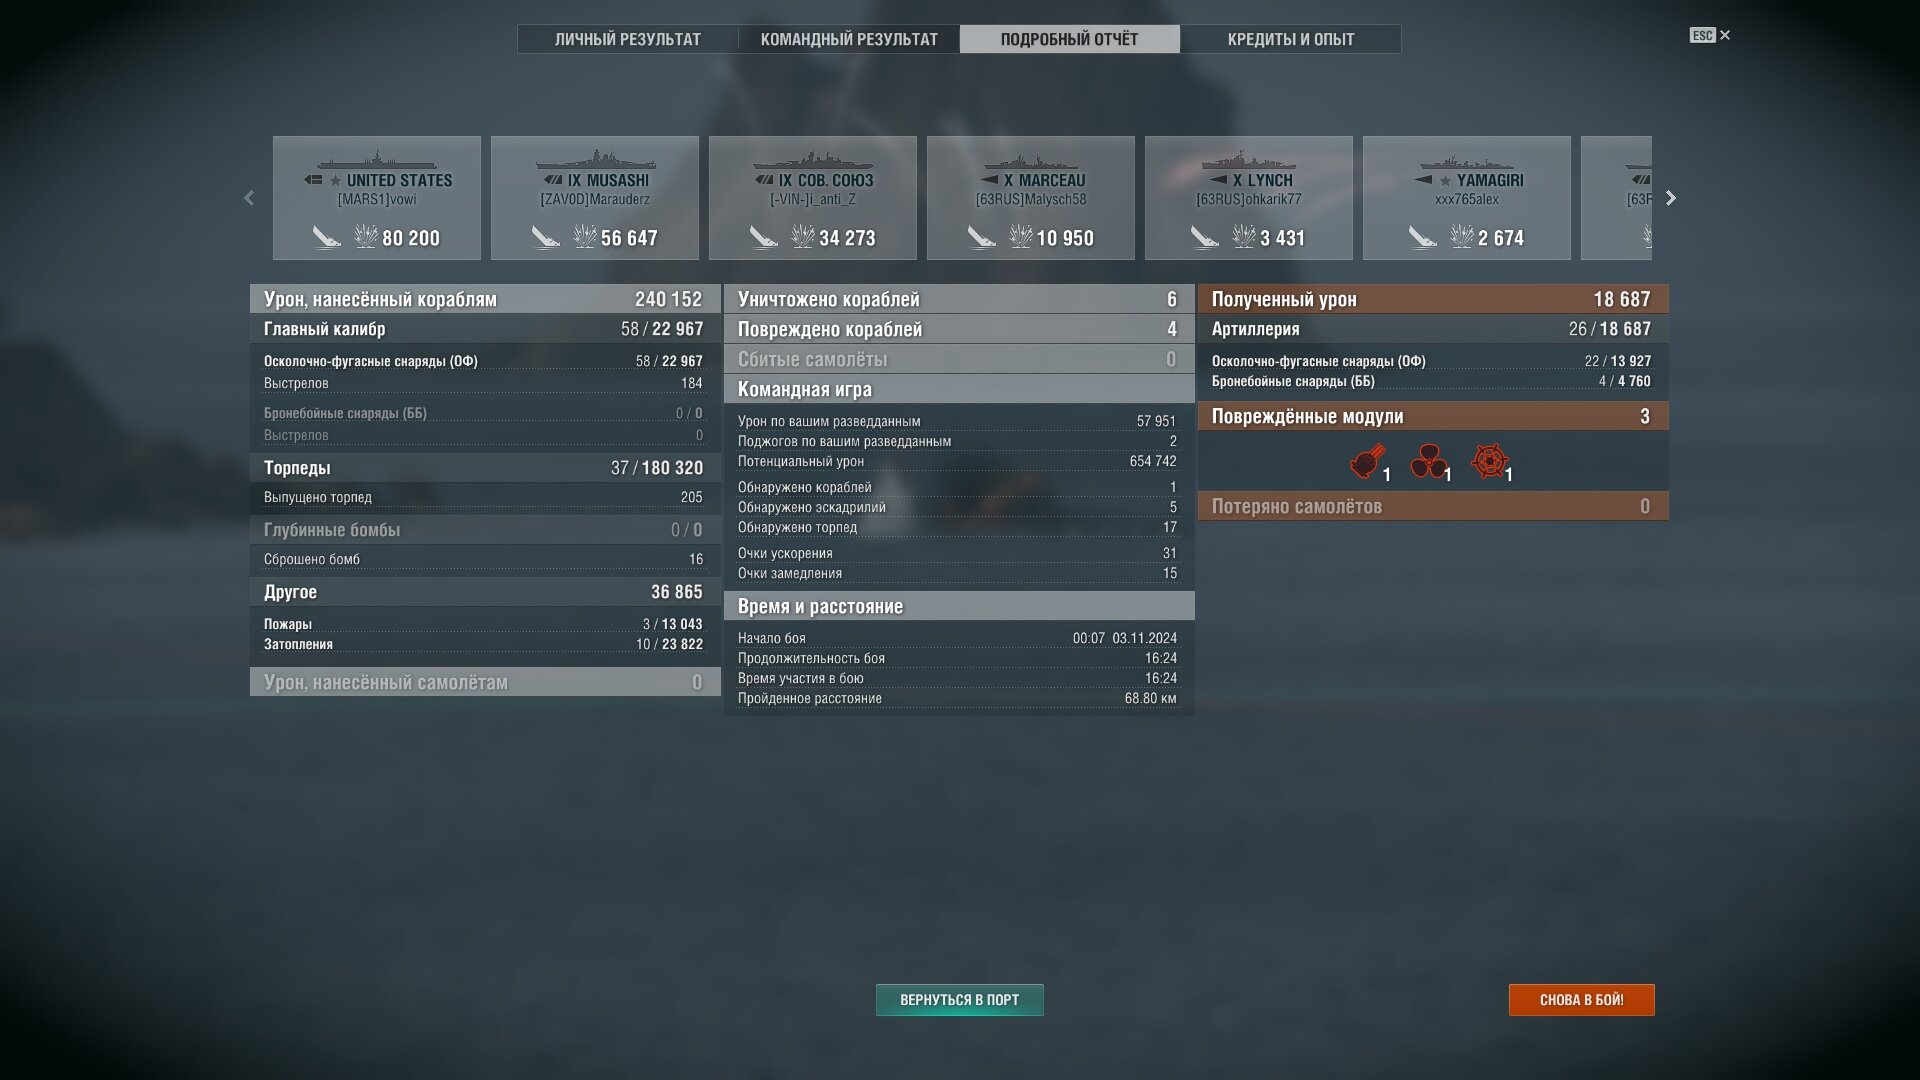This screenshot has width=1920, height=1080.
Task: Click the damaged main battery module icon
Action: 1367,461
